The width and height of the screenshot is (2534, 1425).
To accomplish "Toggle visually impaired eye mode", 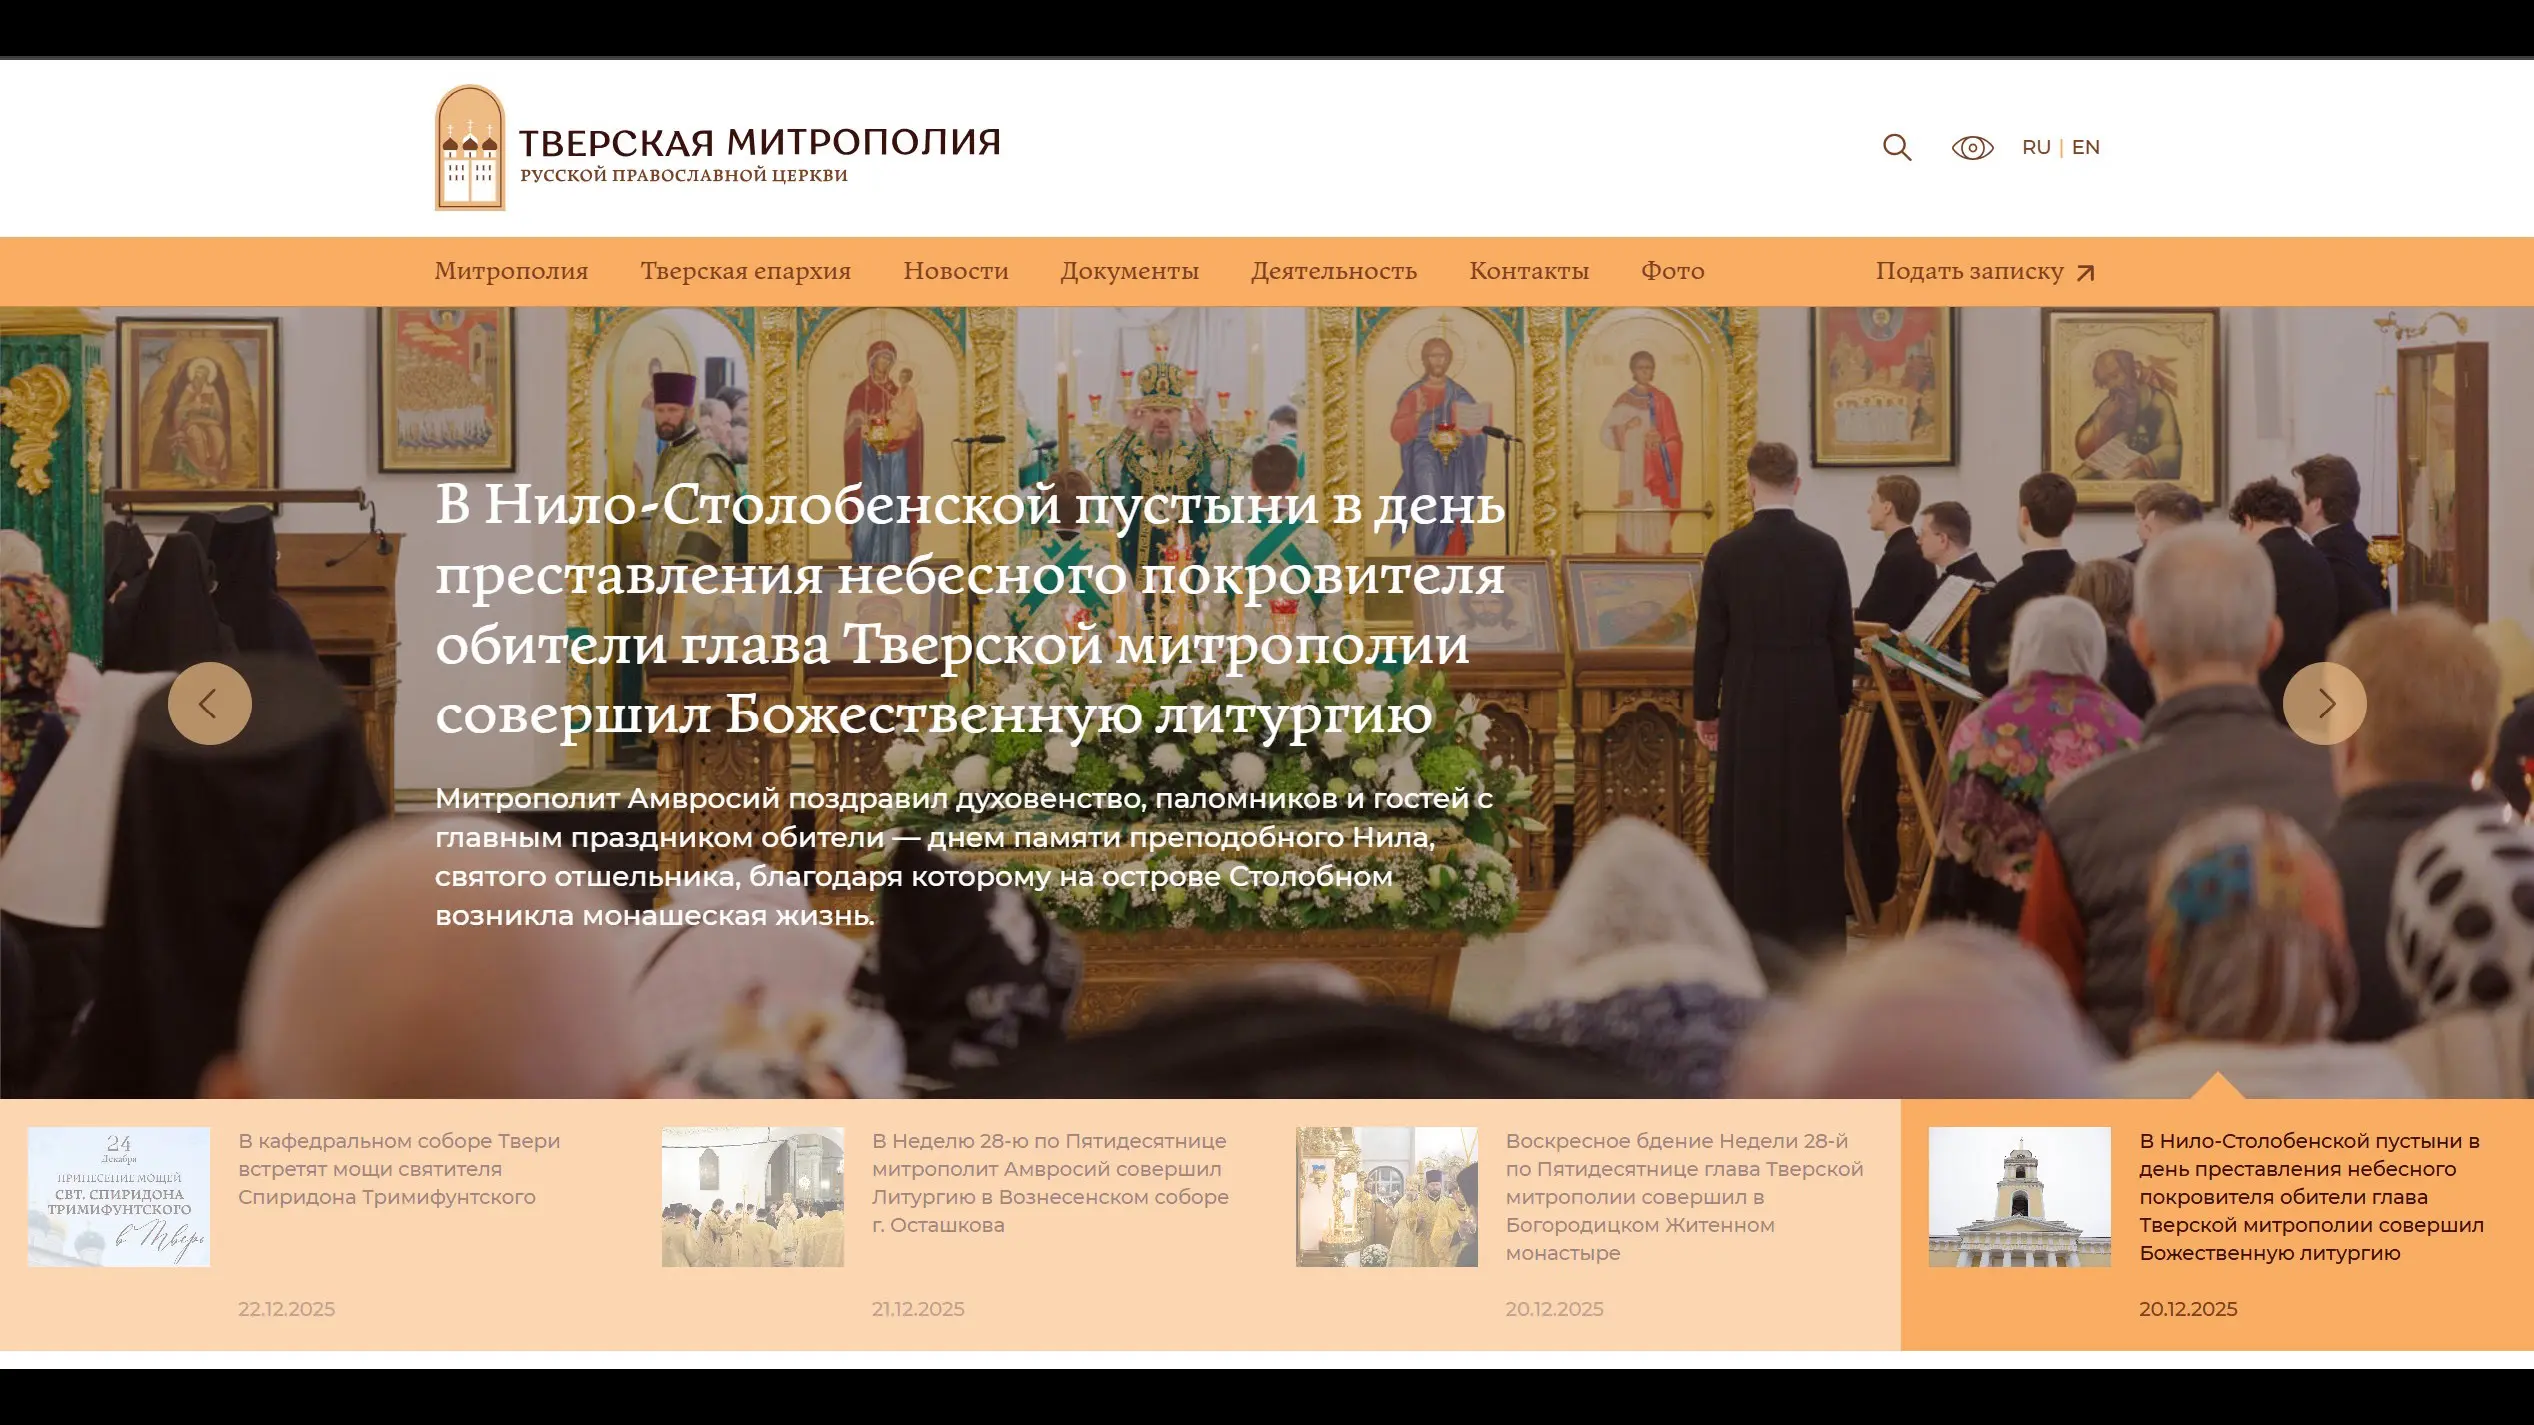I will [1972, 148].
